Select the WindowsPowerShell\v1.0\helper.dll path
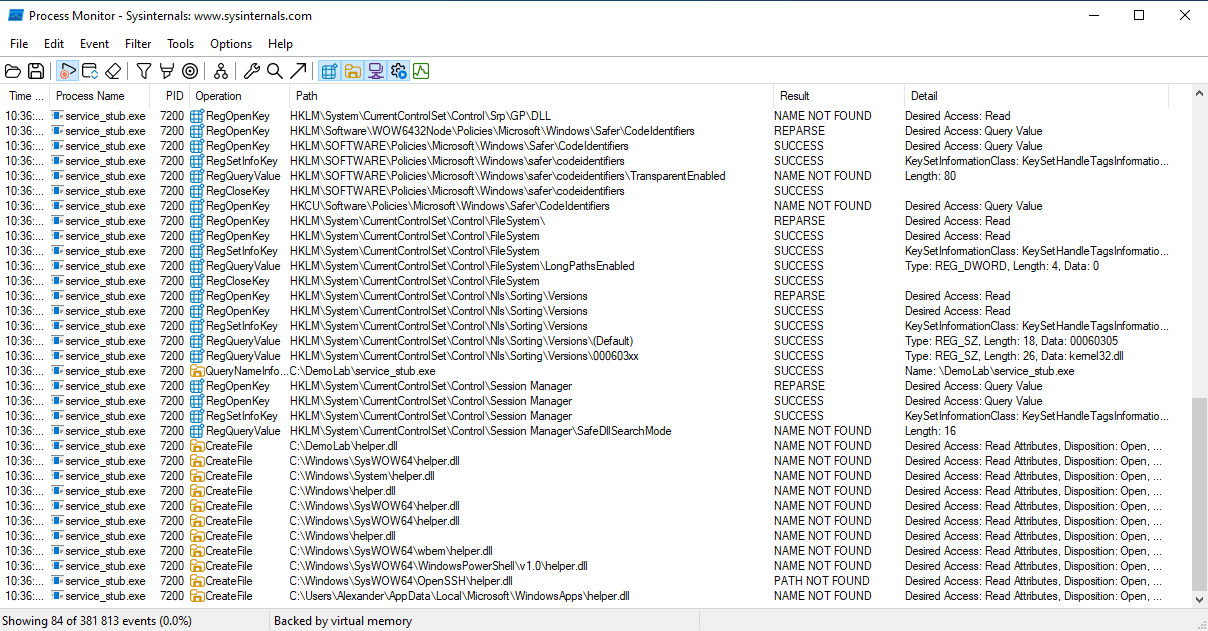Image resolution: width=1208 pixels, height=631 pixels. [438, 566]
